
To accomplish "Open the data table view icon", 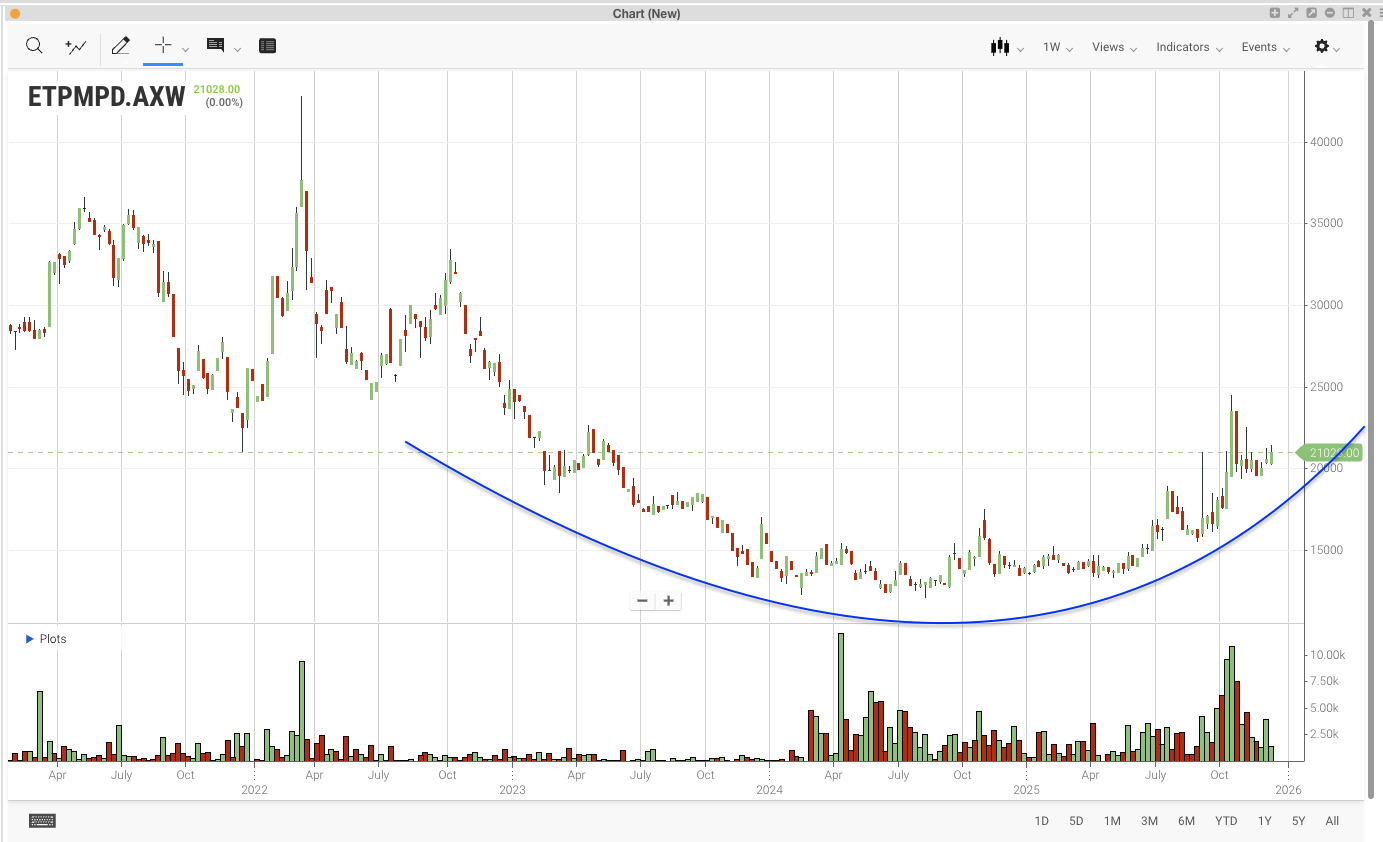I will [x=267, y=46].
